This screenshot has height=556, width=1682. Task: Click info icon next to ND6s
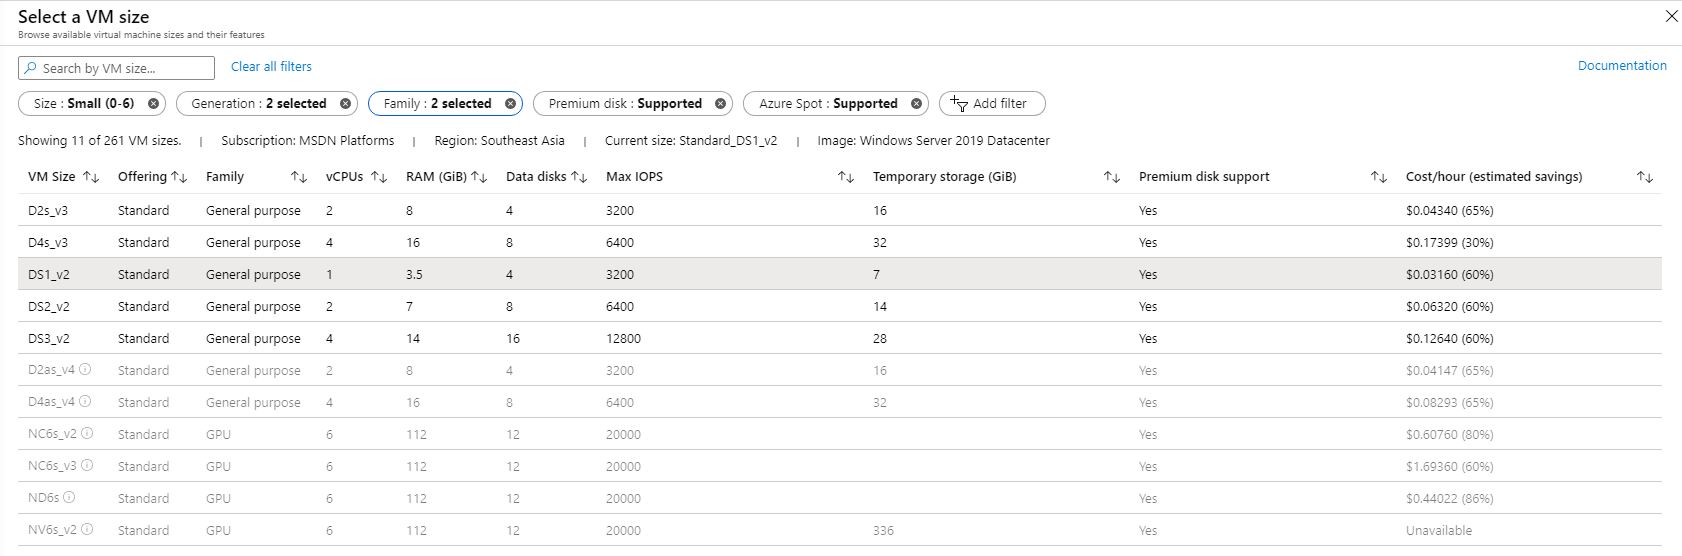[x=69, y=498]
